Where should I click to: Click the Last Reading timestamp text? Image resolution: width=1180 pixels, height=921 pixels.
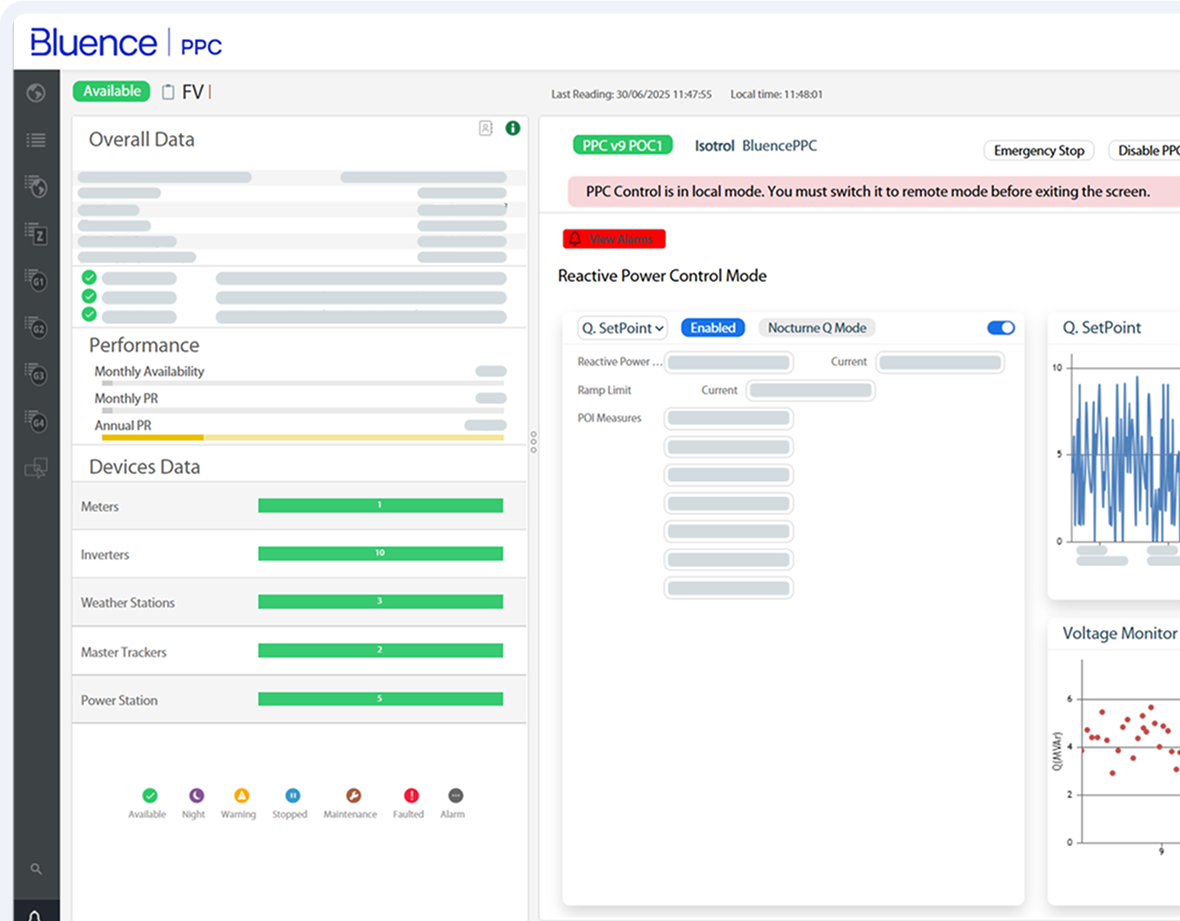coord(631,95)
